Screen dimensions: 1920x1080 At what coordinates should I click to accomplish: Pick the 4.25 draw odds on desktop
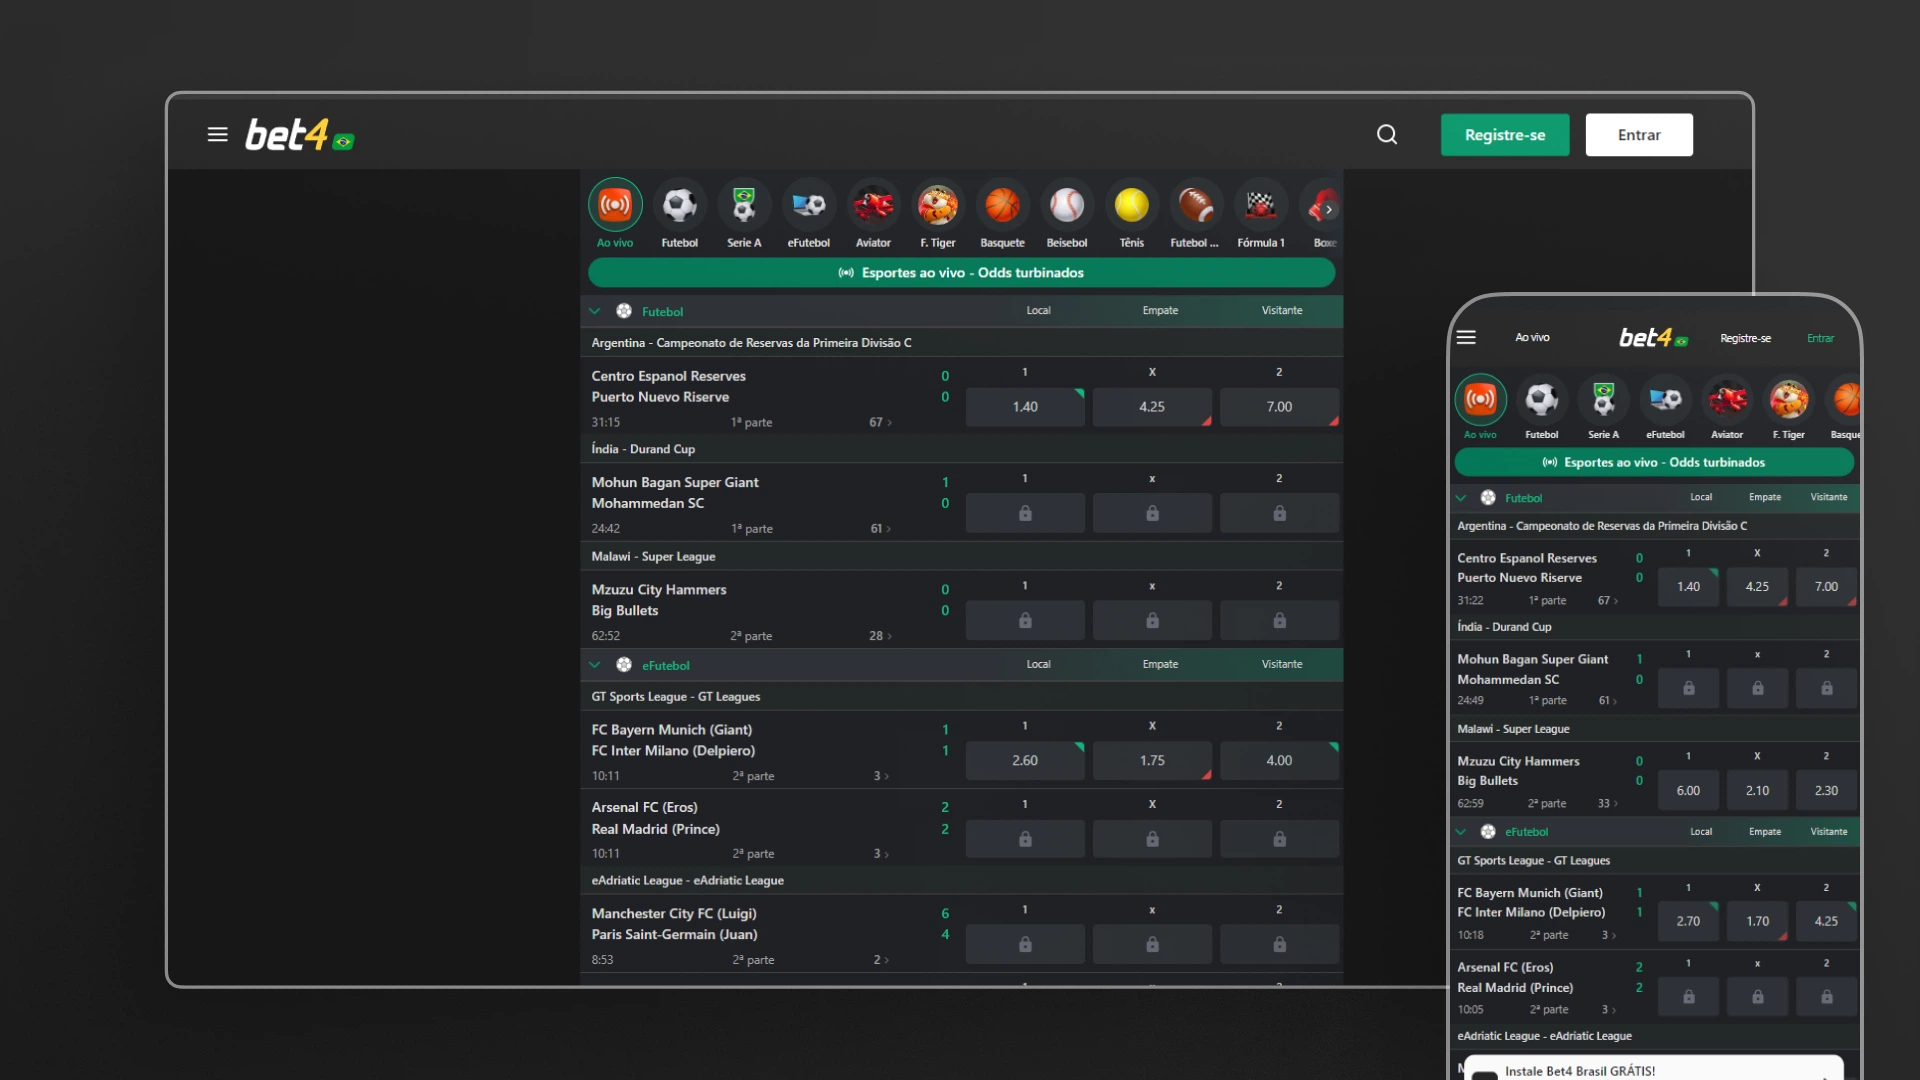tap(1152, 407)
